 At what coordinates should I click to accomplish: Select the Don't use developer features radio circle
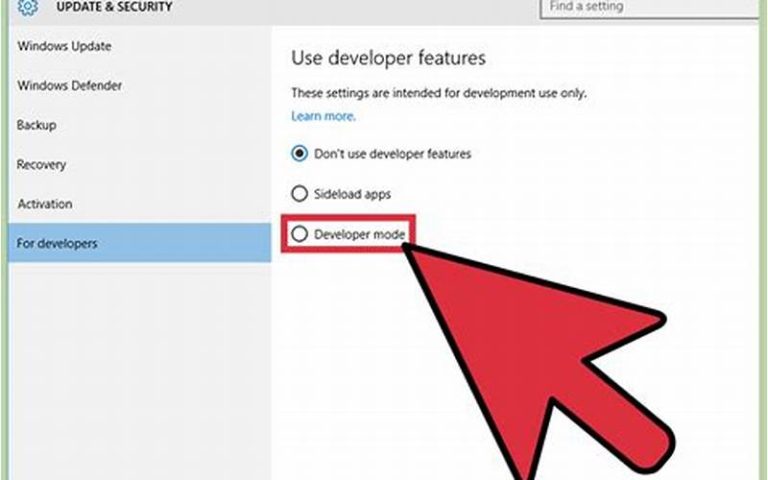click(x=299, y=153)
